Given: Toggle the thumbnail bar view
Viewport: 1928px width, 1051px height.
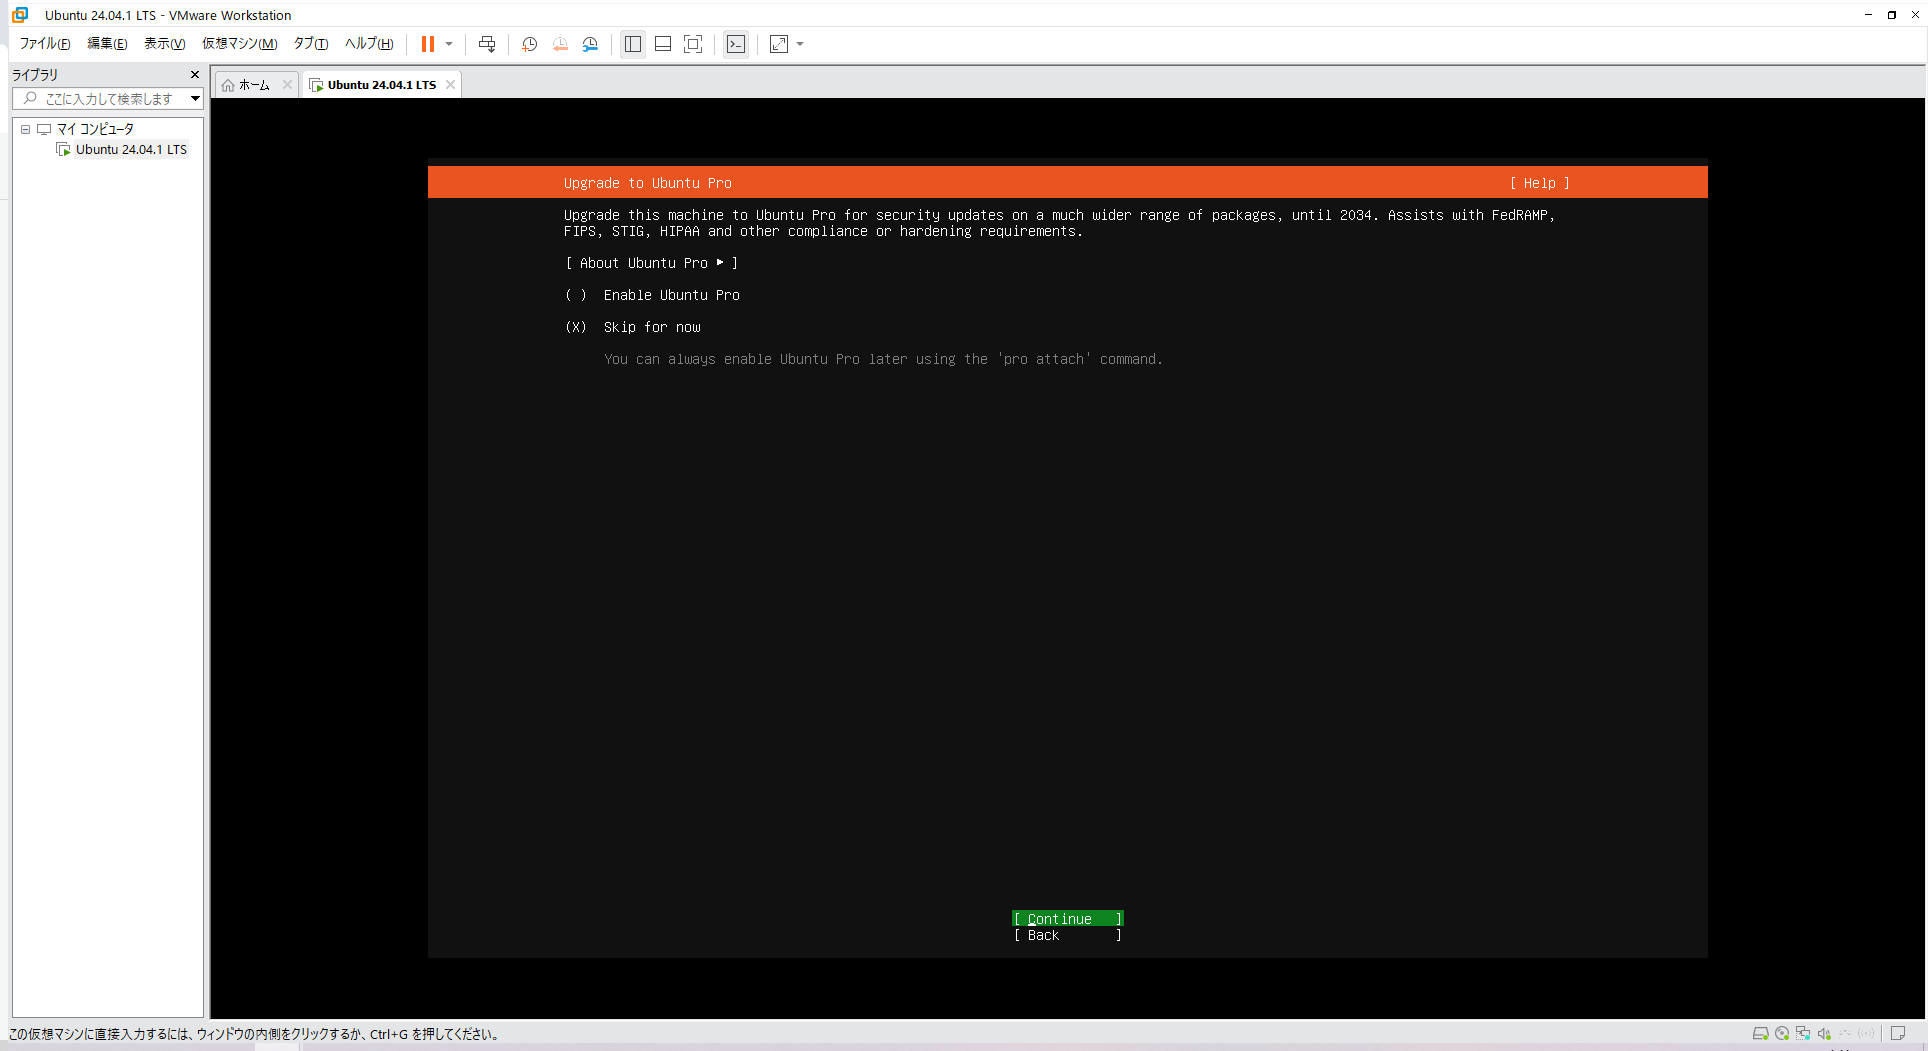Looking at the screenshot, I should [663, 44].
